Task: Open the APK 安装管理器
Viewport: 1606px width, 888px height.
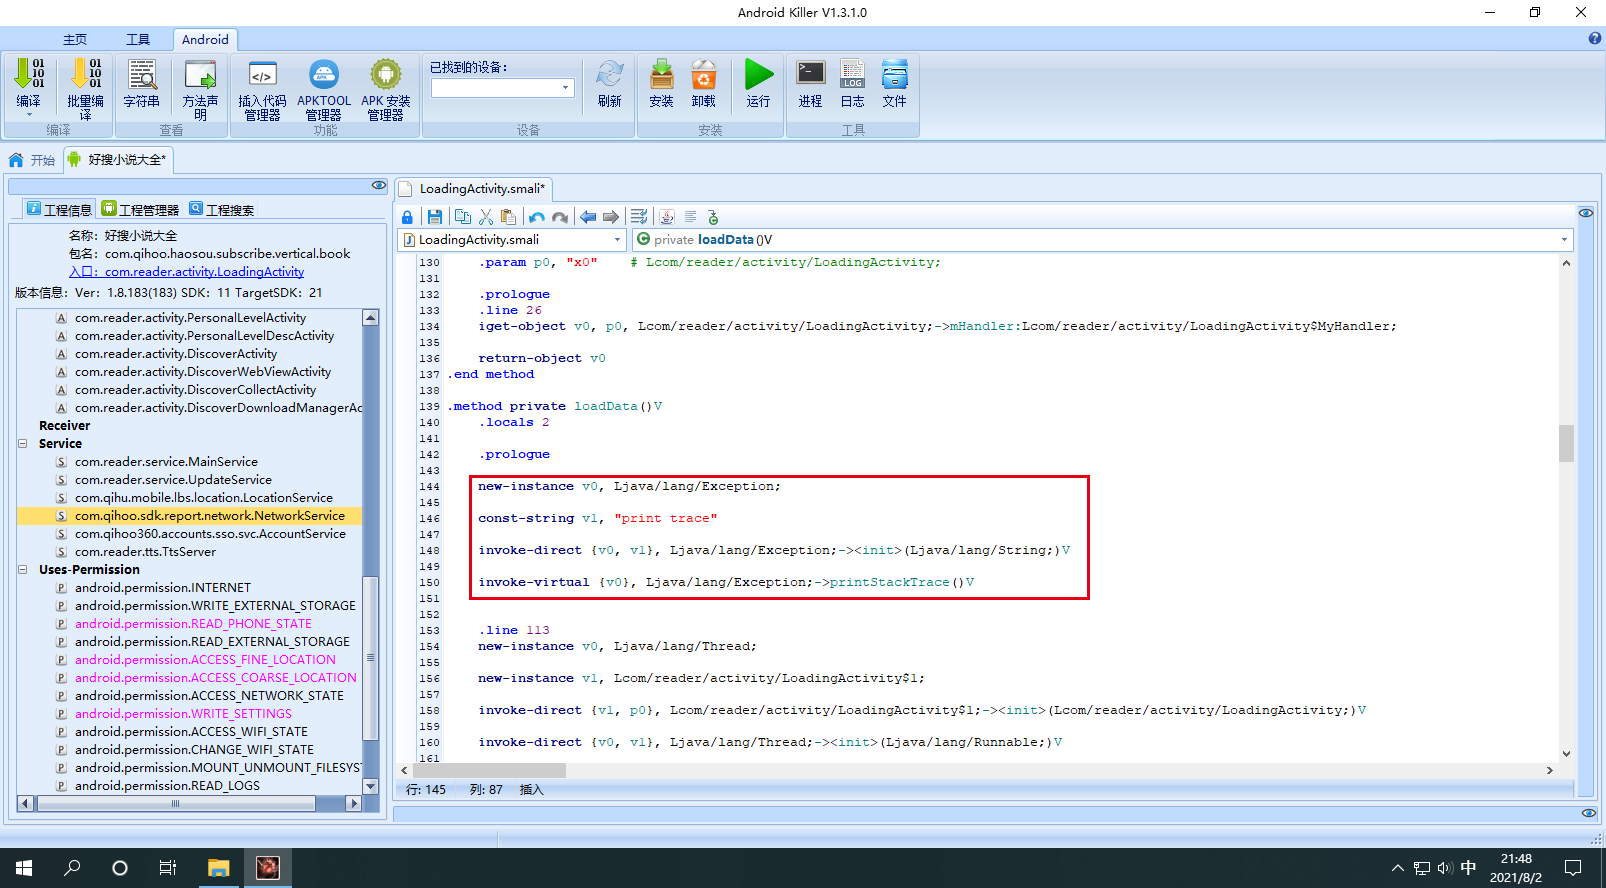Action: (386, 76)
